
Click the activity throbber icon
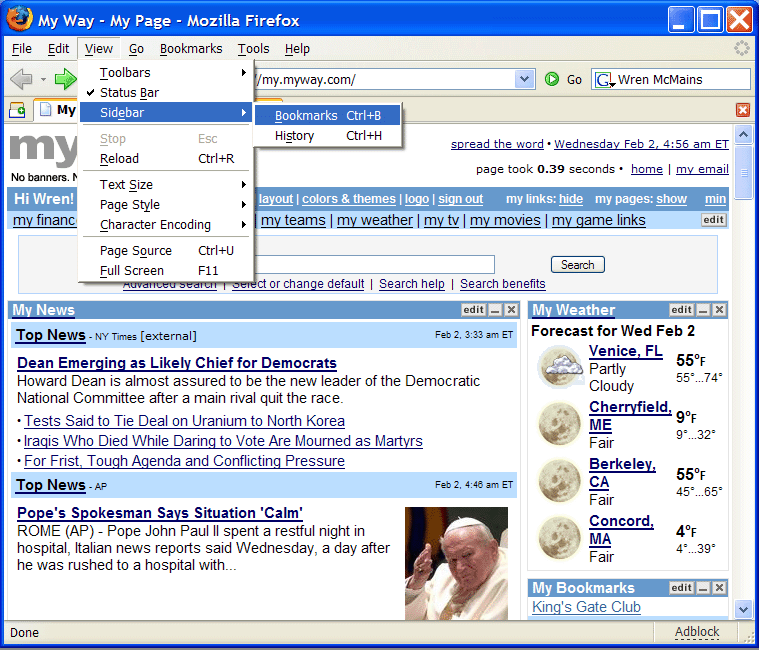click(742, 48)
